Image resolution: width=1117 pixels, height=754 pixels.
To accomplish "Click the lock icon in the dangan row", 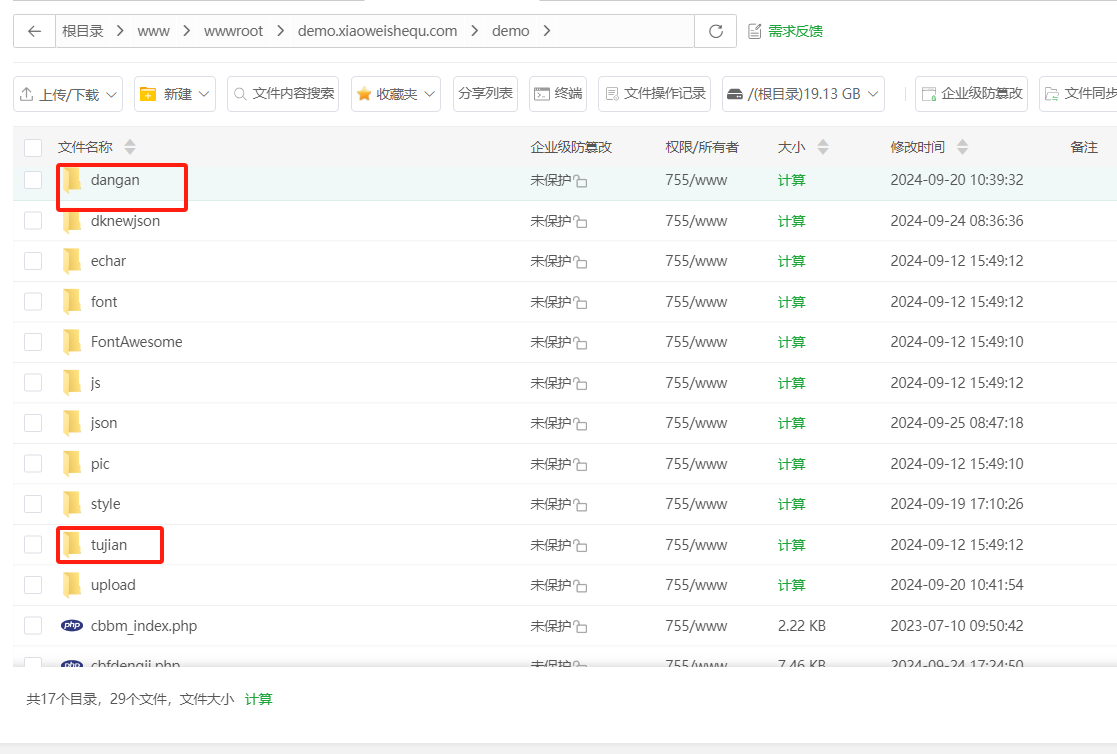I will (581, 181).
